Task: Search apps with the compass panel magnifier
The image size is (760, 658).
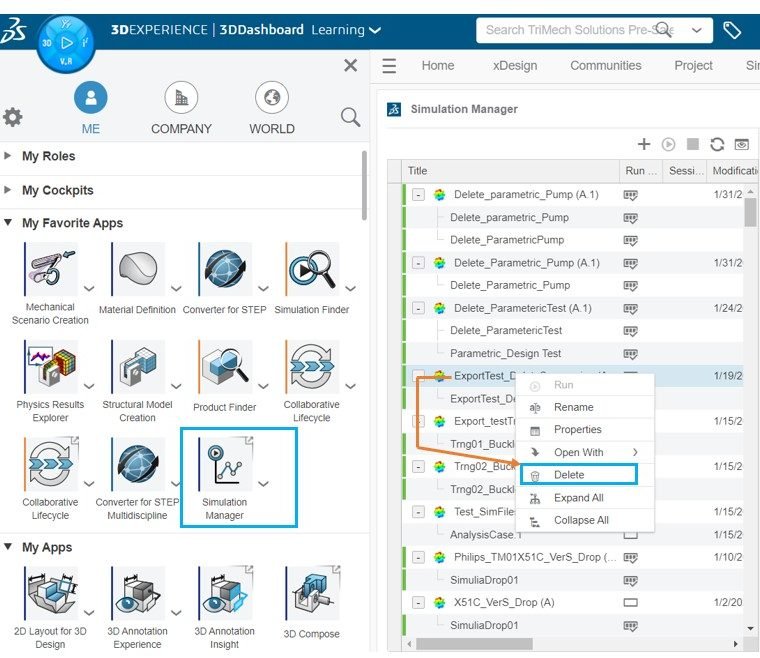Action: point(350,117)
